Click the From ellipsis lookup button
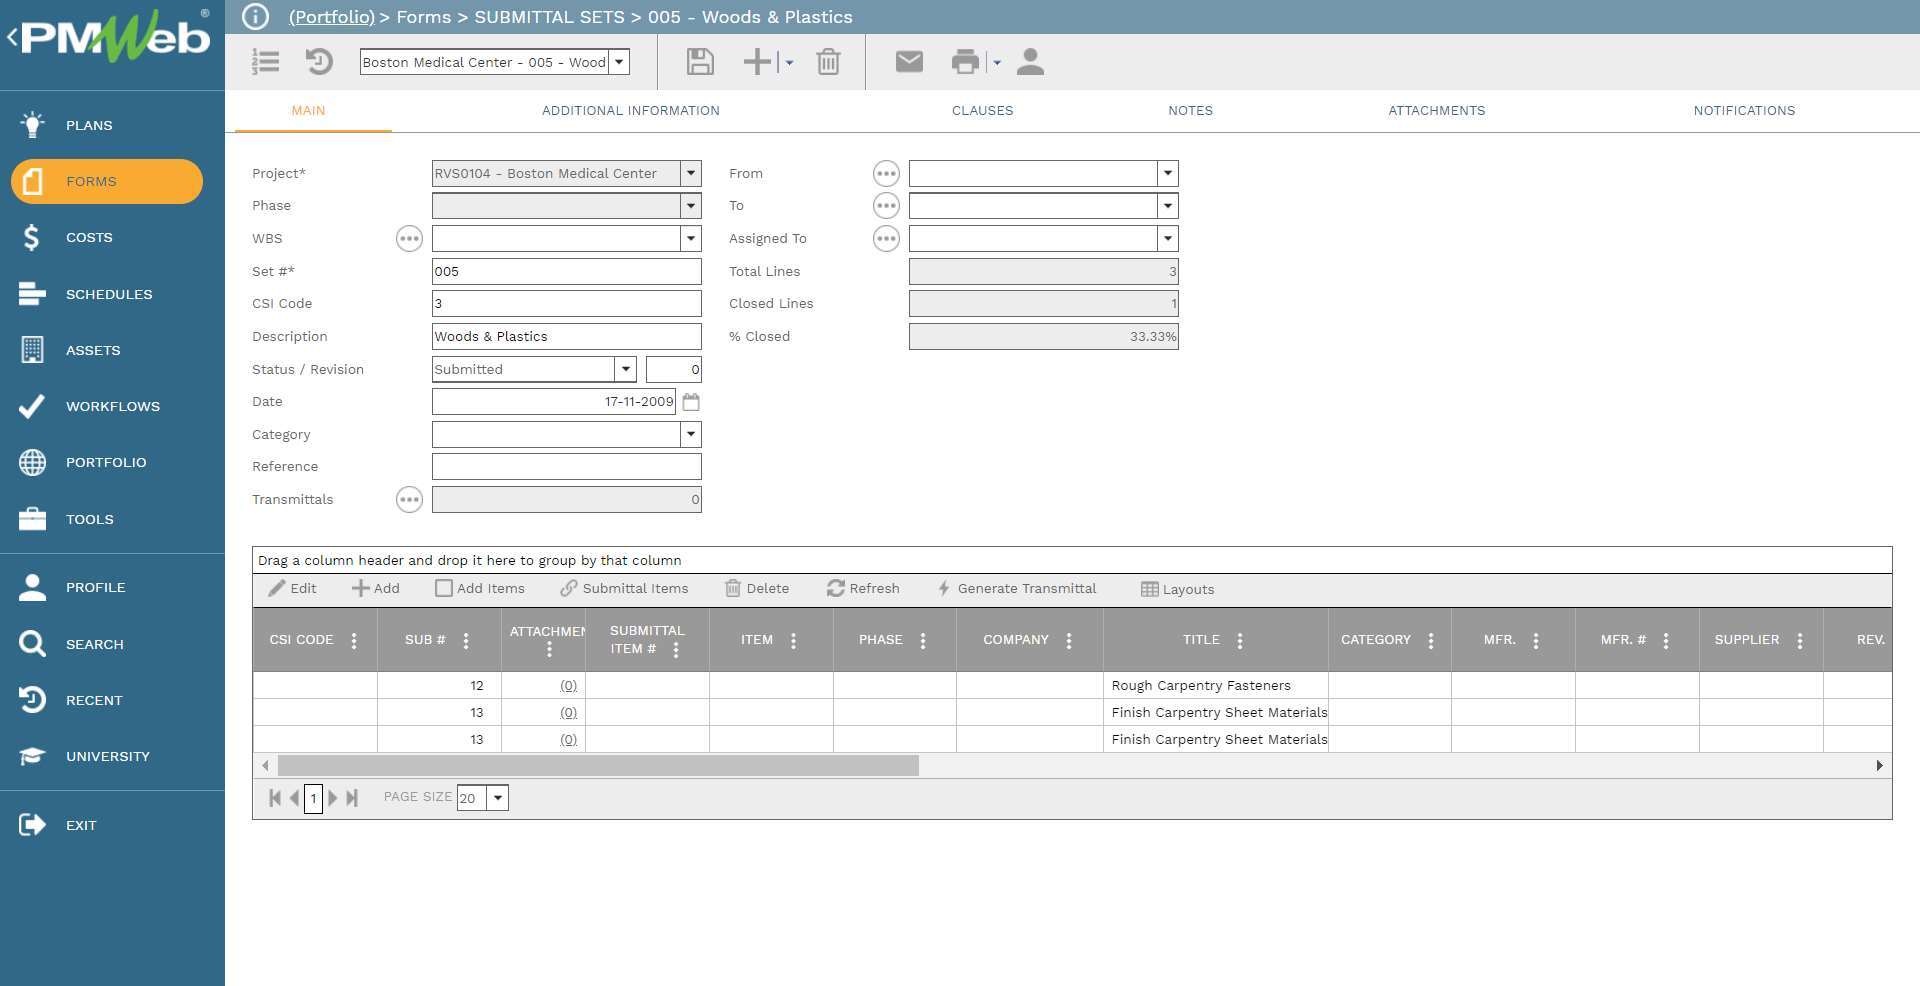Screen dimensions: 1920x986 pos(886,174)
